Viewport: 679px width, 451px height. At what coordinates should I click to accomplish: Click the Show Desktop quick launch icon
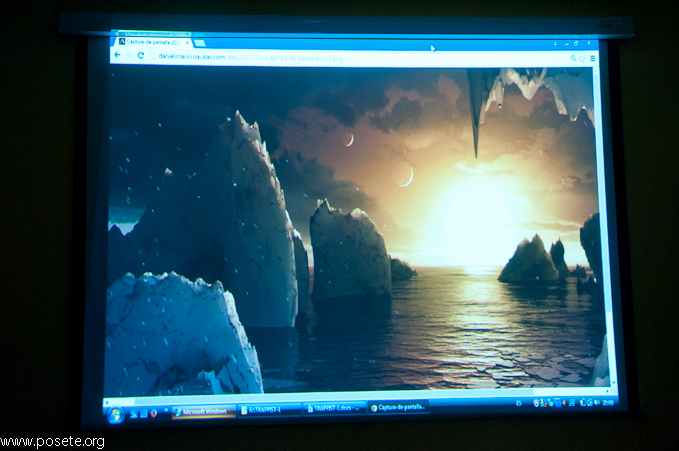[134, 414]
